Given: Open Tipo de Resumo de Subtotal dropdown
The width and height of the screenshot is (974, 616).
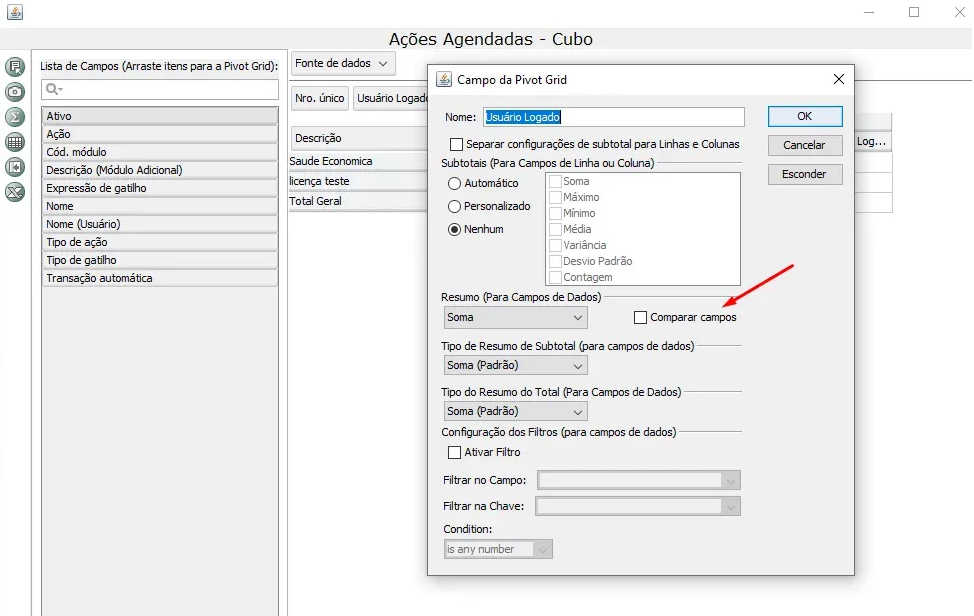Looking at the screenshot, I should 515,365.
